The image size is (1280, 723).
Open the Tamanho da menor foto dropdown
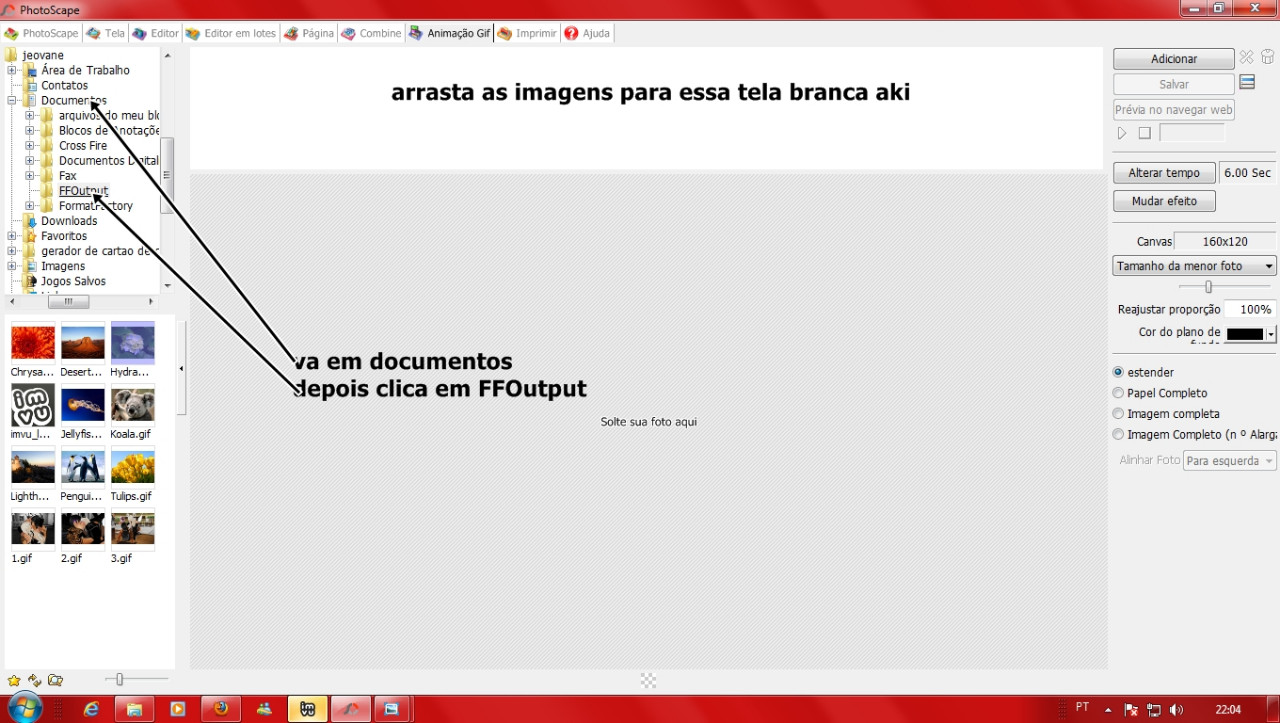tap(1194, 266)
